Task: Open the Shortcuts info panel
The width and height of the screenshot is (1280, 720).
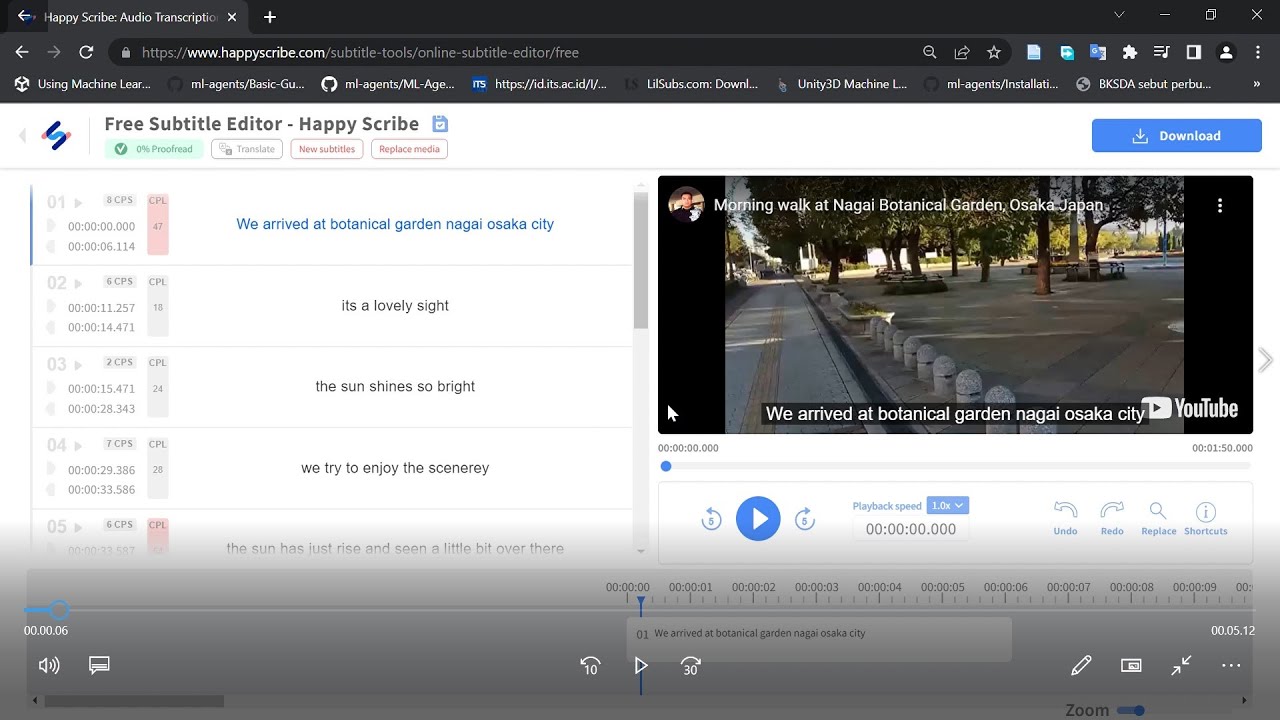Action: (1206, 518)
